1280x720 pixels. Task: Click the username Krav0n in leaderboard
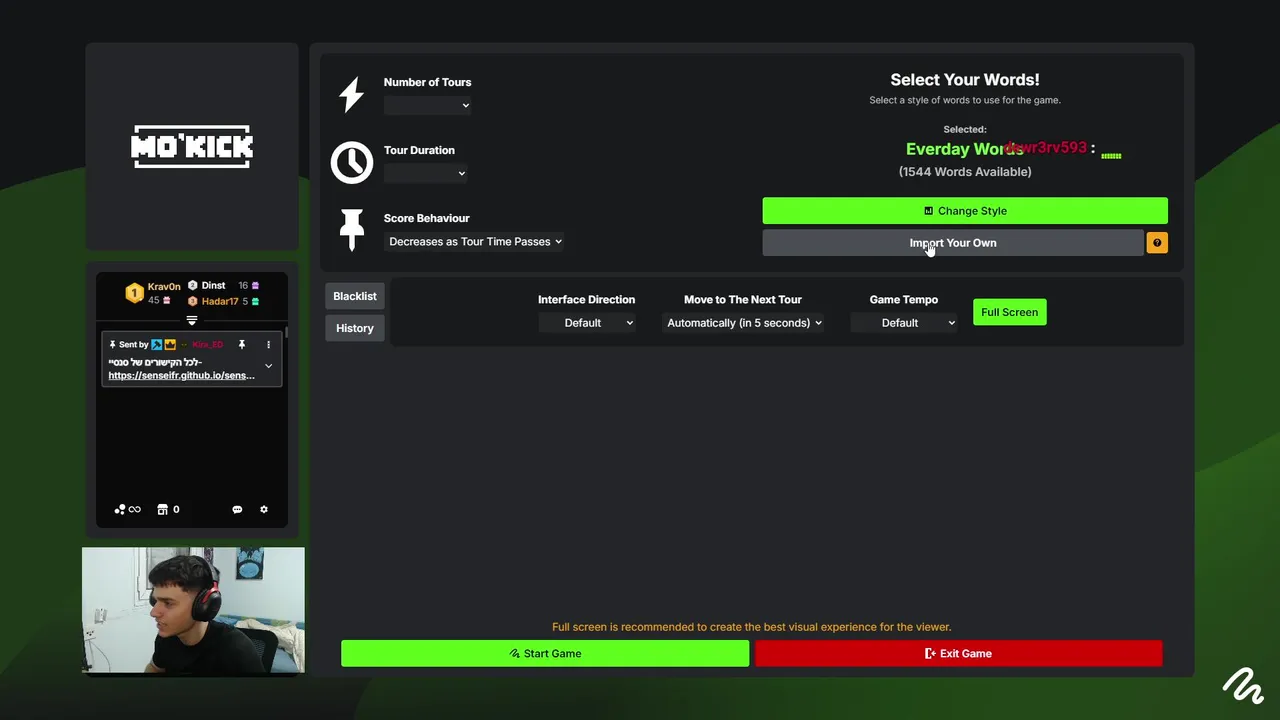point(164,286)
